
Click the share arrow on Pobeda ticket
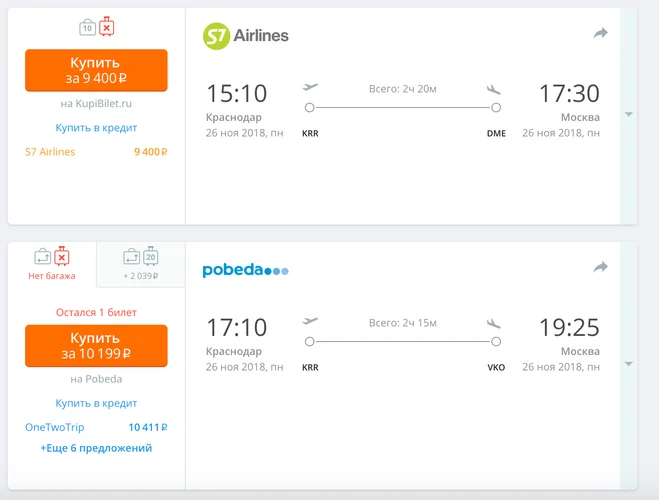[x=601, y=267]
